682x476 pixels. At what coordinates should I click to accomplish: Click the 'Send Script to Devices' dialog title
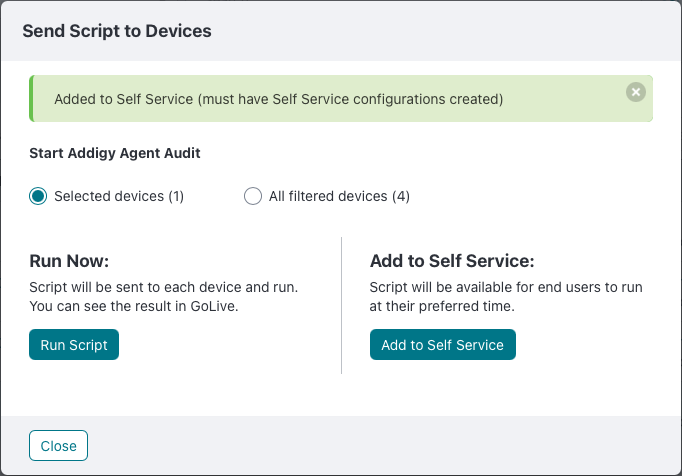(x=117, y=31)
